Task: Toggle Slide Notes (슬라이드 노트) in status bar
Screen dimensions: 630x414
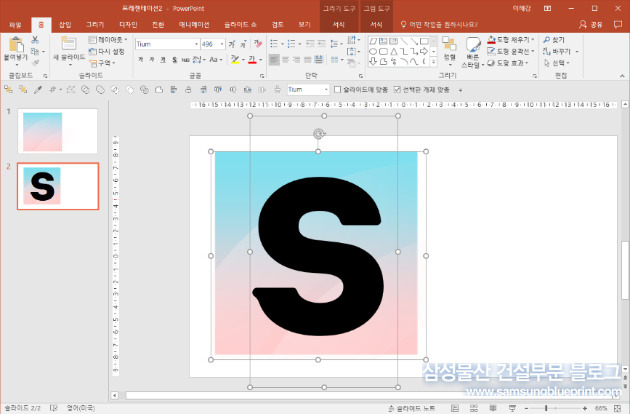Action: [x=412, y=408]
